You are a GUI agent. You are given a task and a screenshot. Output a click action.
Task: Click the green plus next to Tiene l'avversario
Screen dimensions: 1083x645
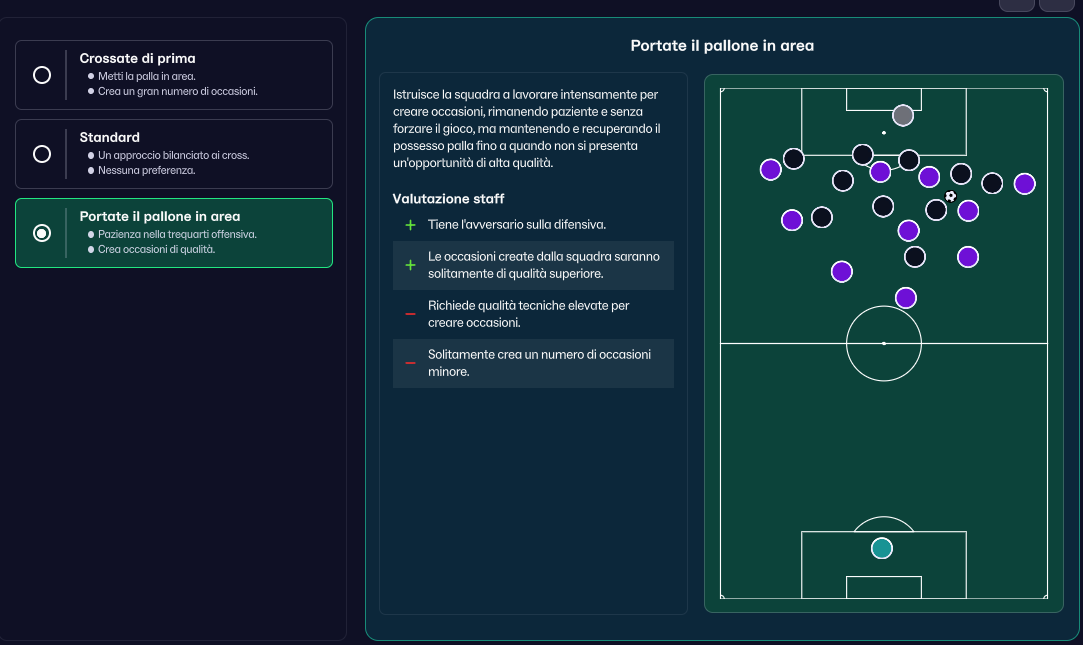coord(410,225)
